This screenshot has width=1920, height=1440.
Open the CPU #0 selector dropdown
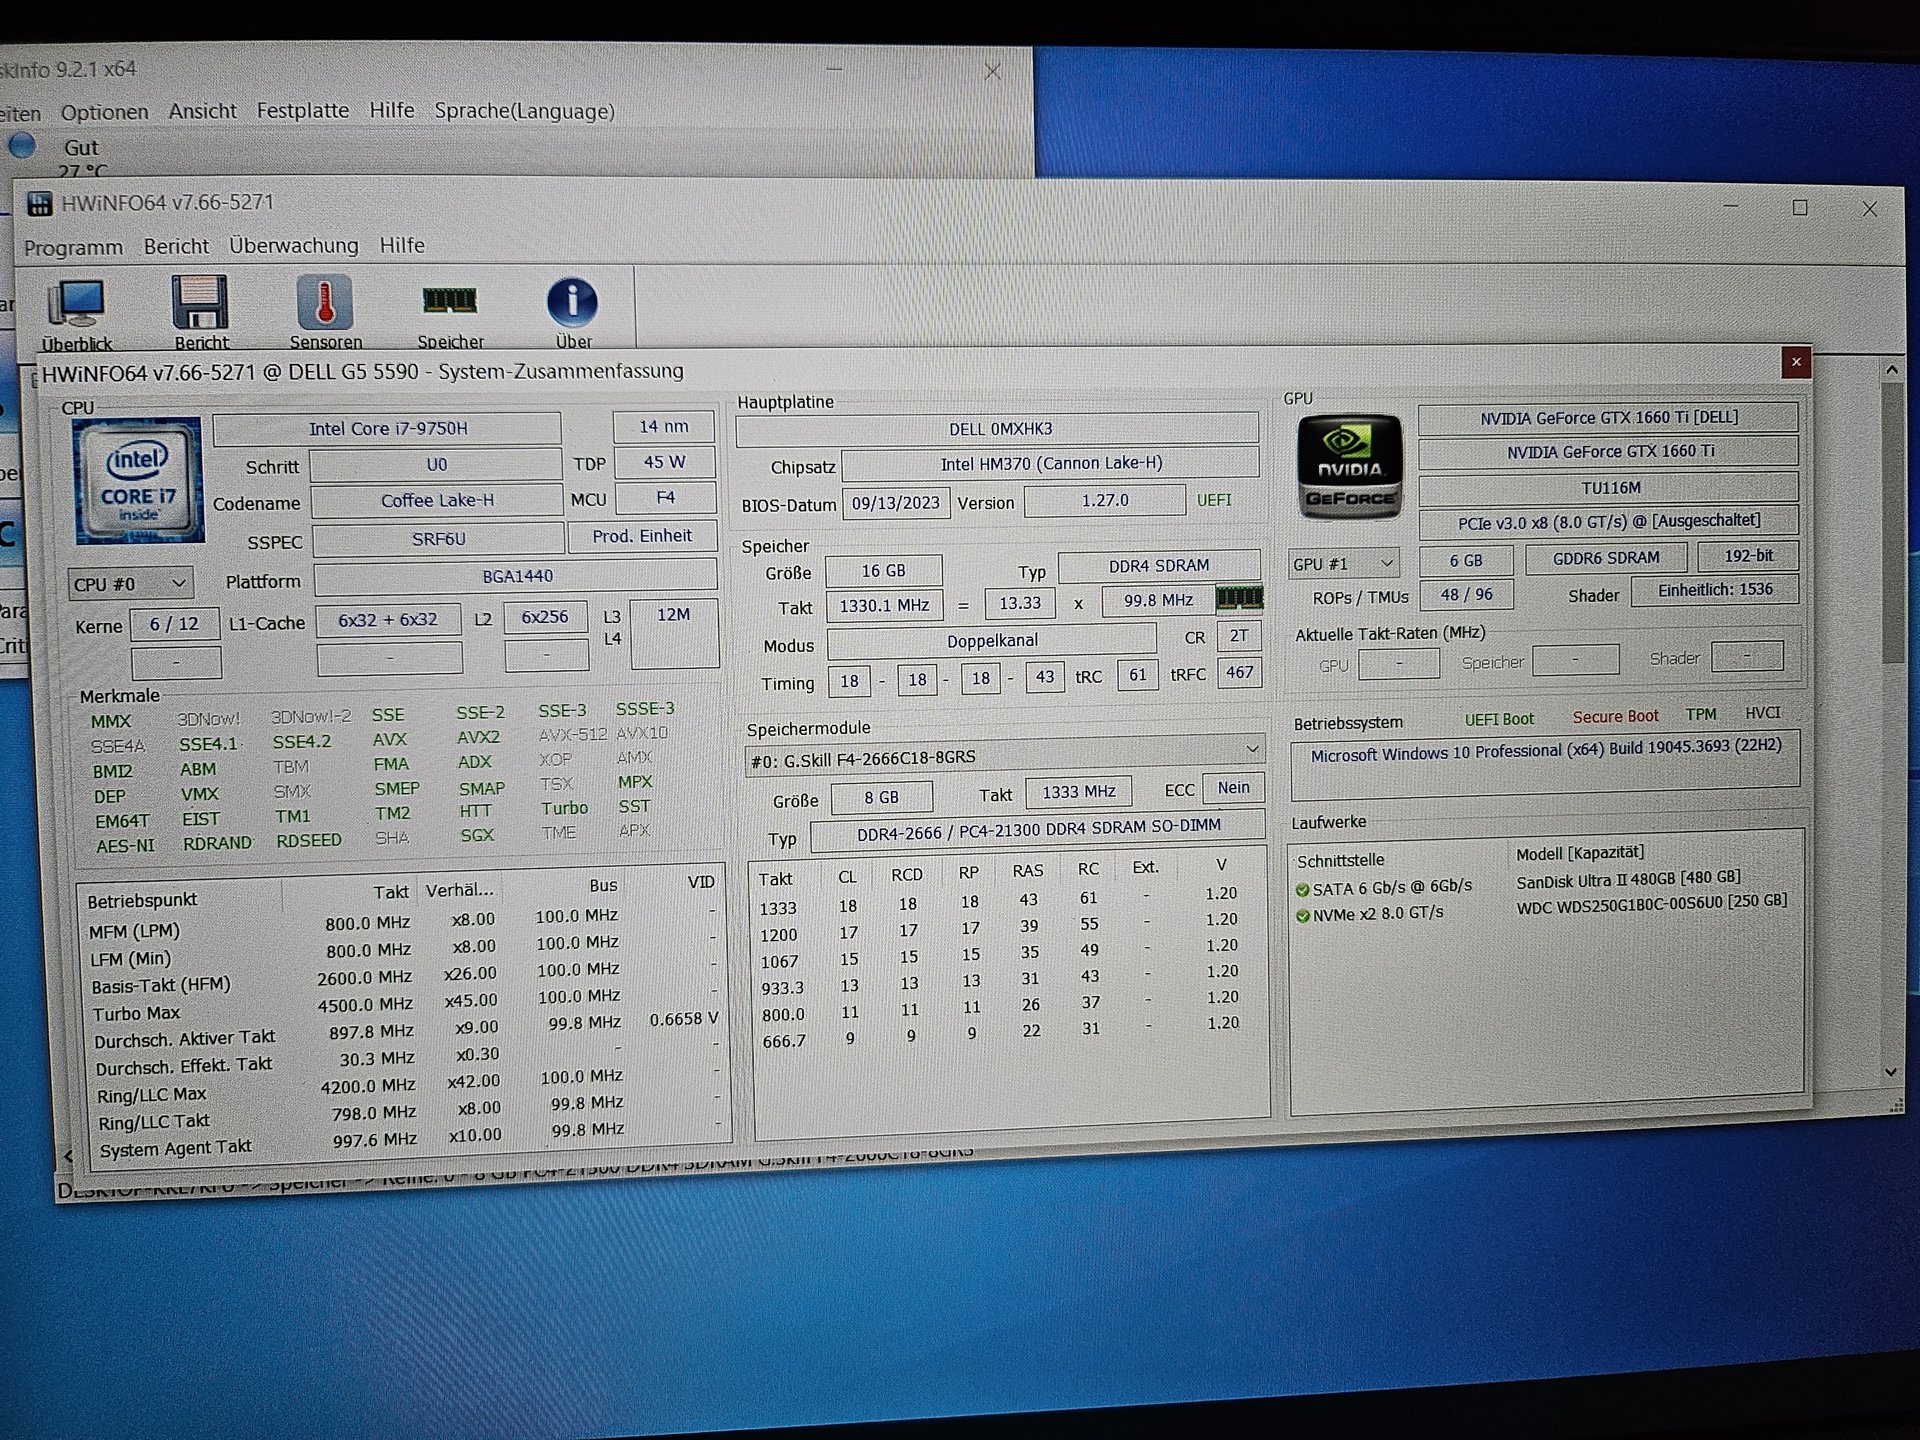(x=130, y=583)
